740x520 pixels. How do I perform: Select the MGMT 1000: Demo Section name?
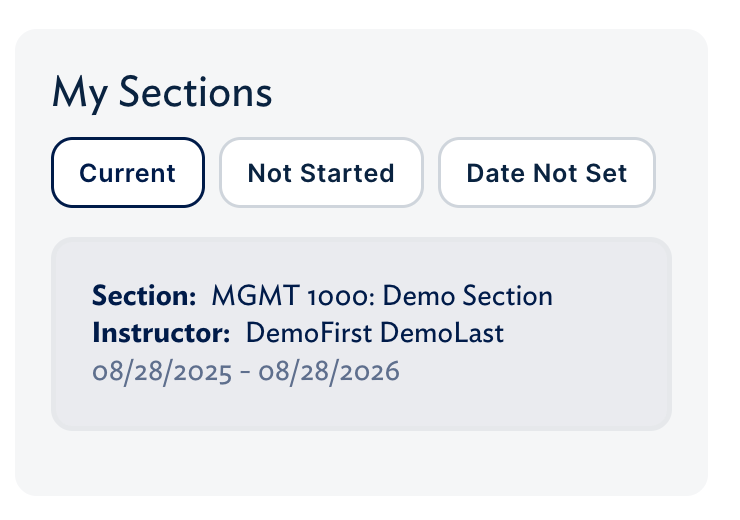(x=382, y=296)
